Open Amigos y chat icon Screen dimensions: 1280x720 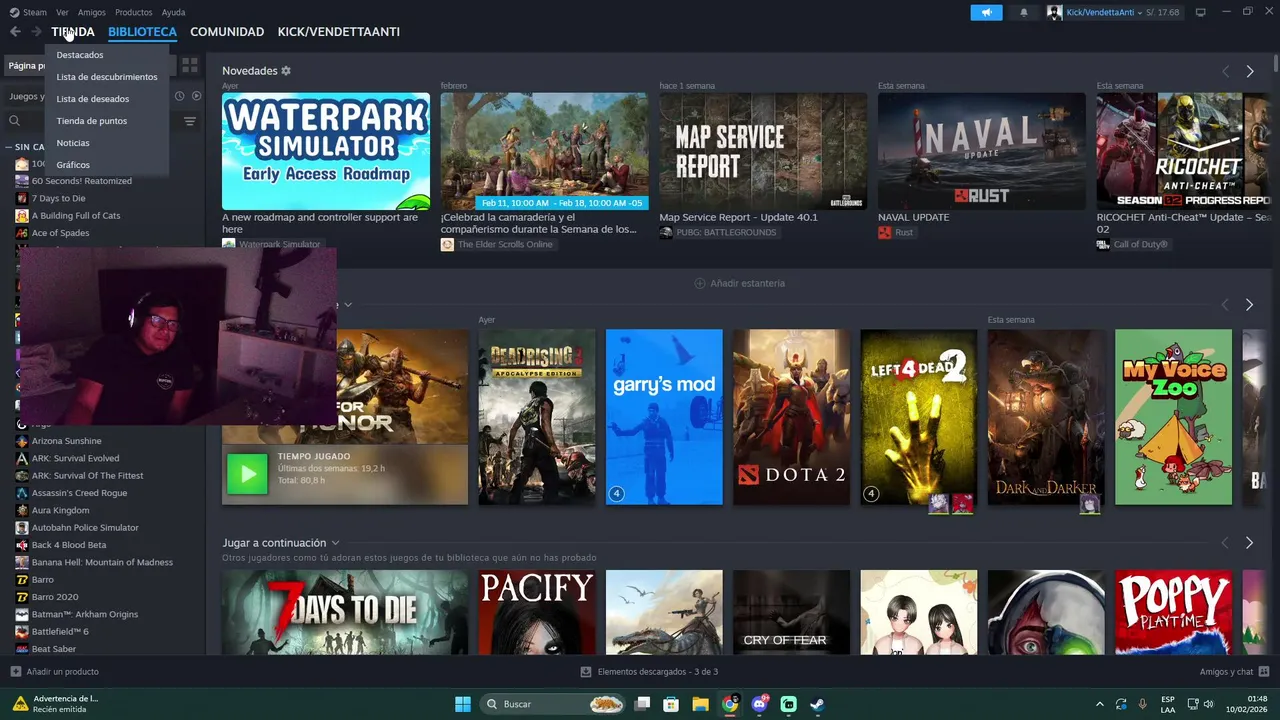1264,671
